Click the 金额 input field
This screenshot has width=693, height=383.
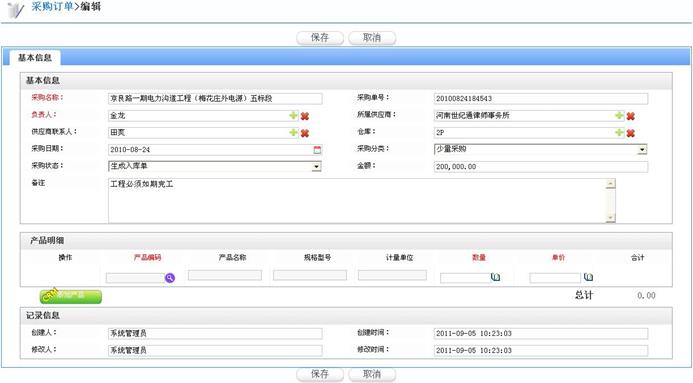tap(541, 167)
